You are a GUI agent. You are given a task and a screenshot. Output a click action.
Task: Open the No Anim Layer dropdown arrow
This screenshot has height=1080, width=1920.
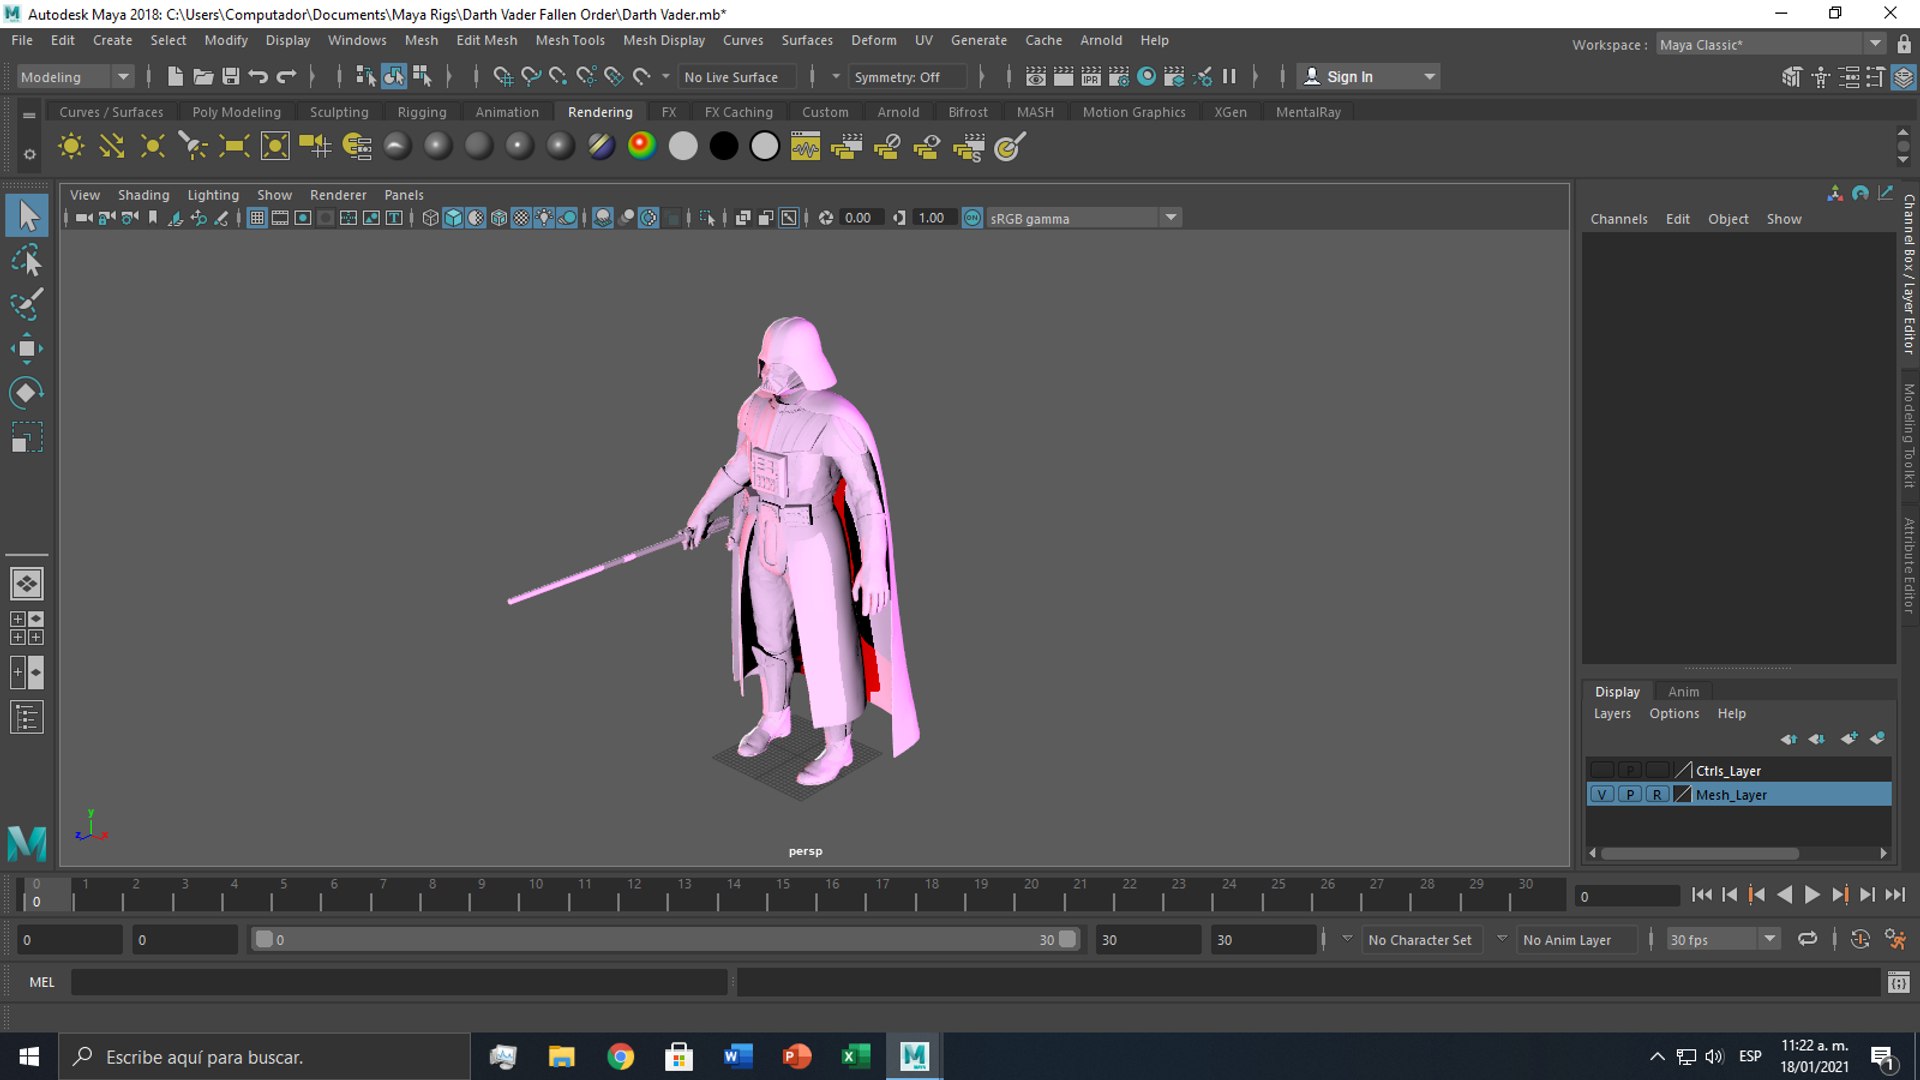pos(1501,939)
